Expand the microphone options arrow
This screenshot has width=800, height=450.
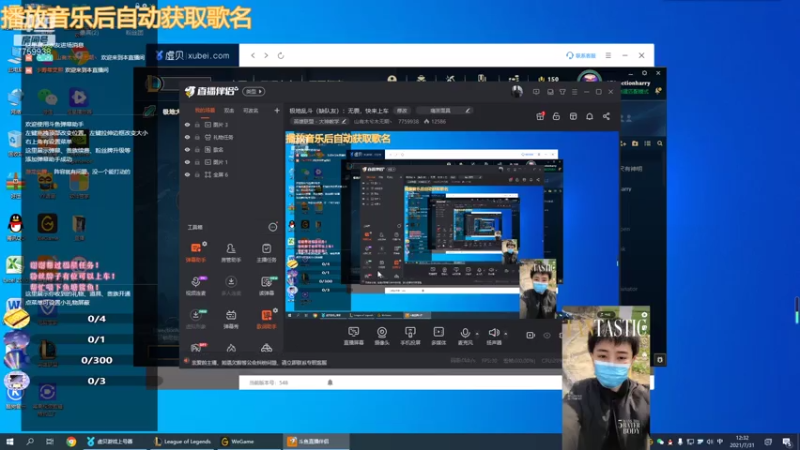[477, 334]
